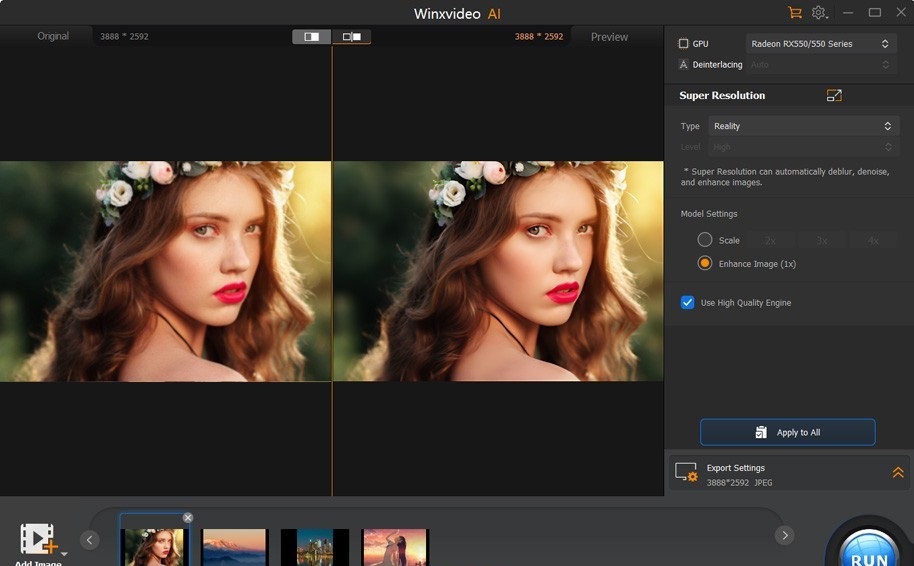Select the Scale radio button

[705, 240]
